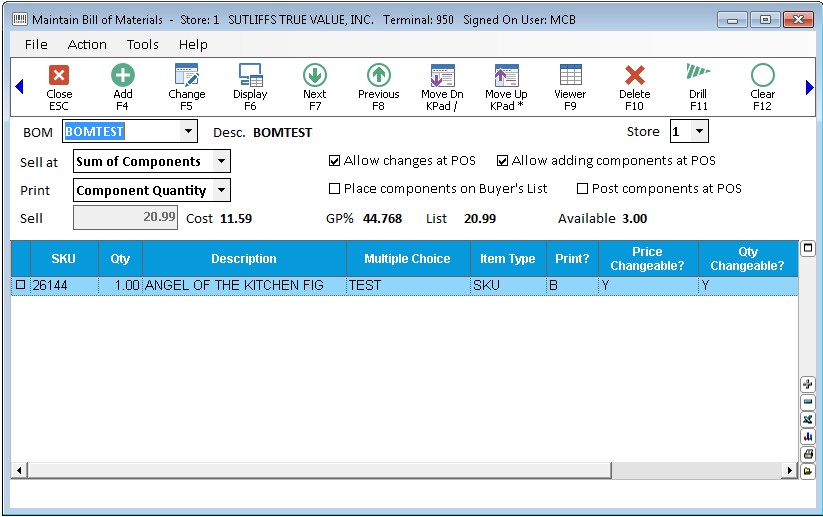The image size is (823, 517).
Task: Click the Previous F8 arrow icon
Action: pyautogui.click(x=378, y=76)
